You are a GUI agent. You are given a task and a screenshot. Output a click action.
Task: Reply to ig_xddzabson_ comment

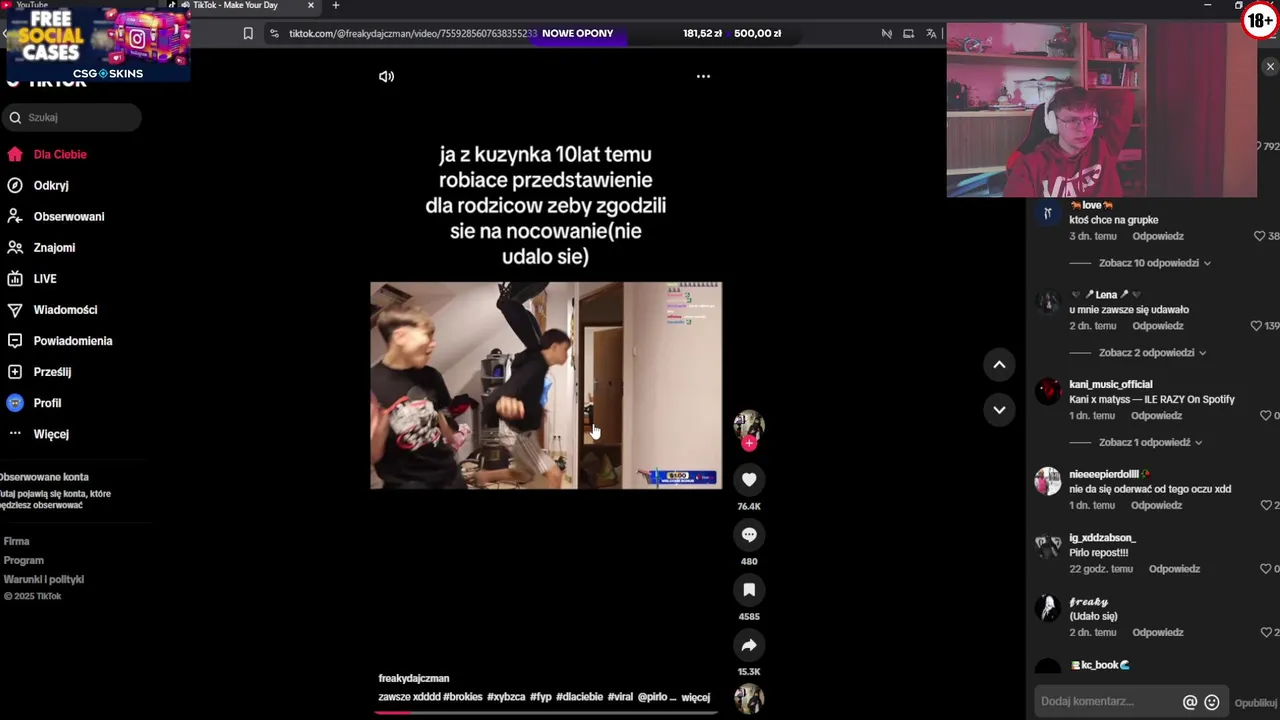coord(1174,569)
